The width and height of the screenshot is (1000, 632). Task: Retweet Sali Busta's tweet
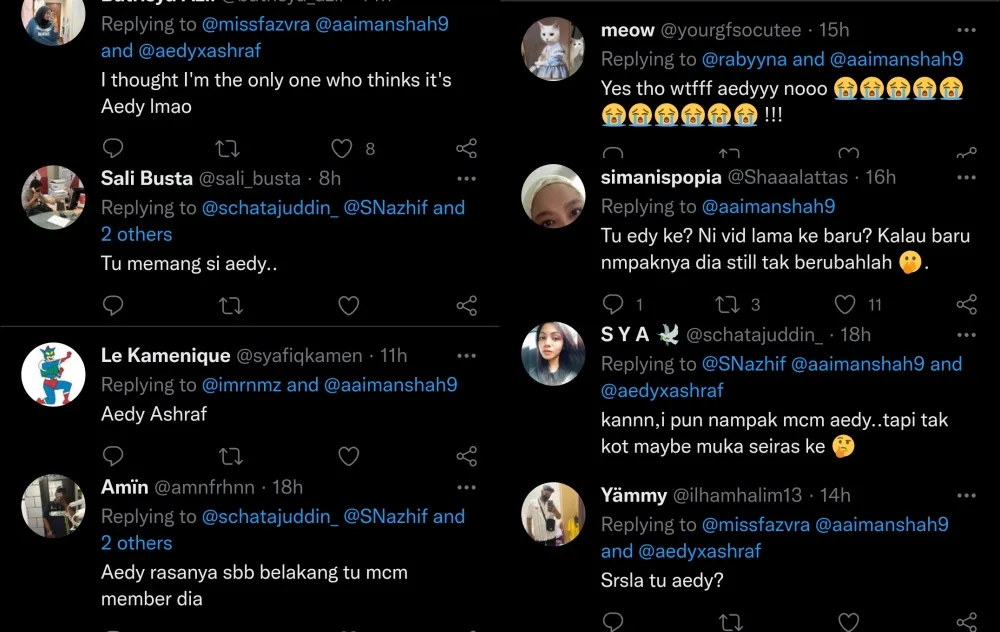(x=230, y=306)
